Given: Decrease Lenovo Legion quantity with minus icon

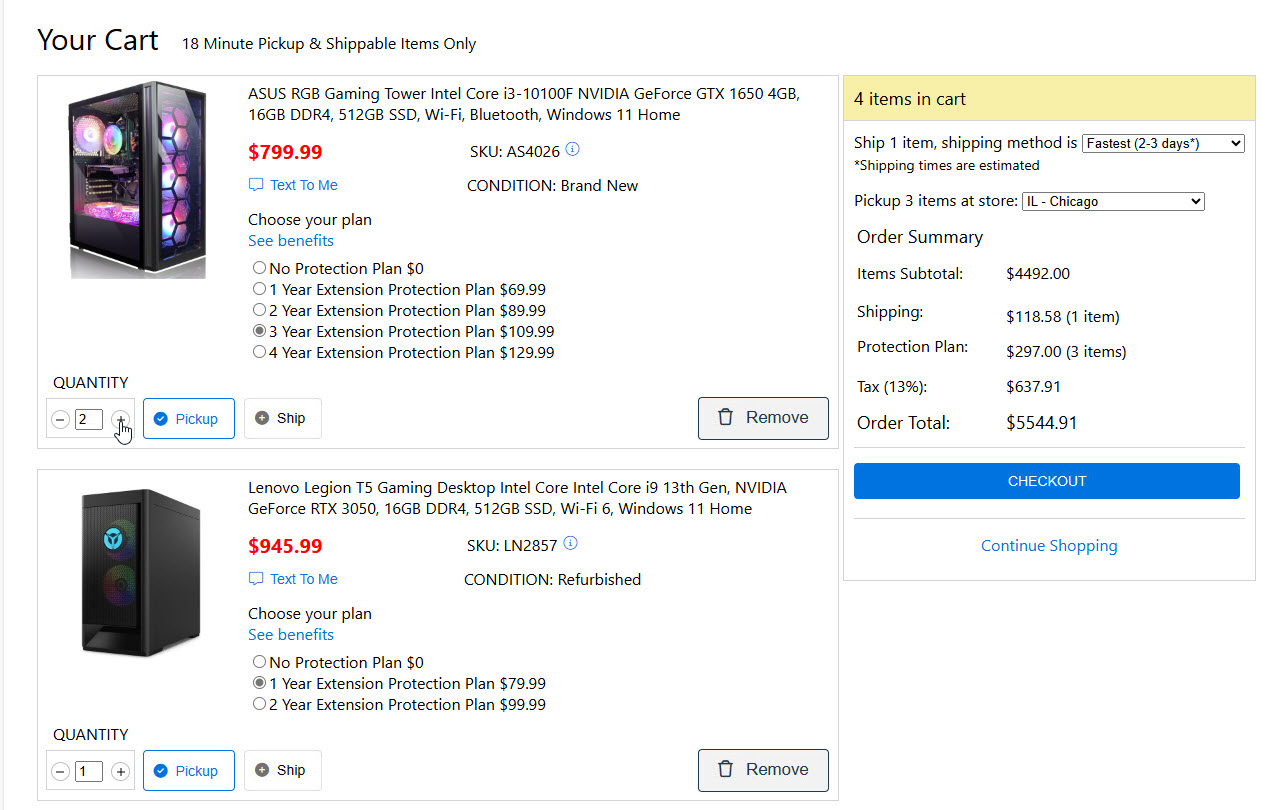Looking at the screenshot, I should [x=60, y=771].
